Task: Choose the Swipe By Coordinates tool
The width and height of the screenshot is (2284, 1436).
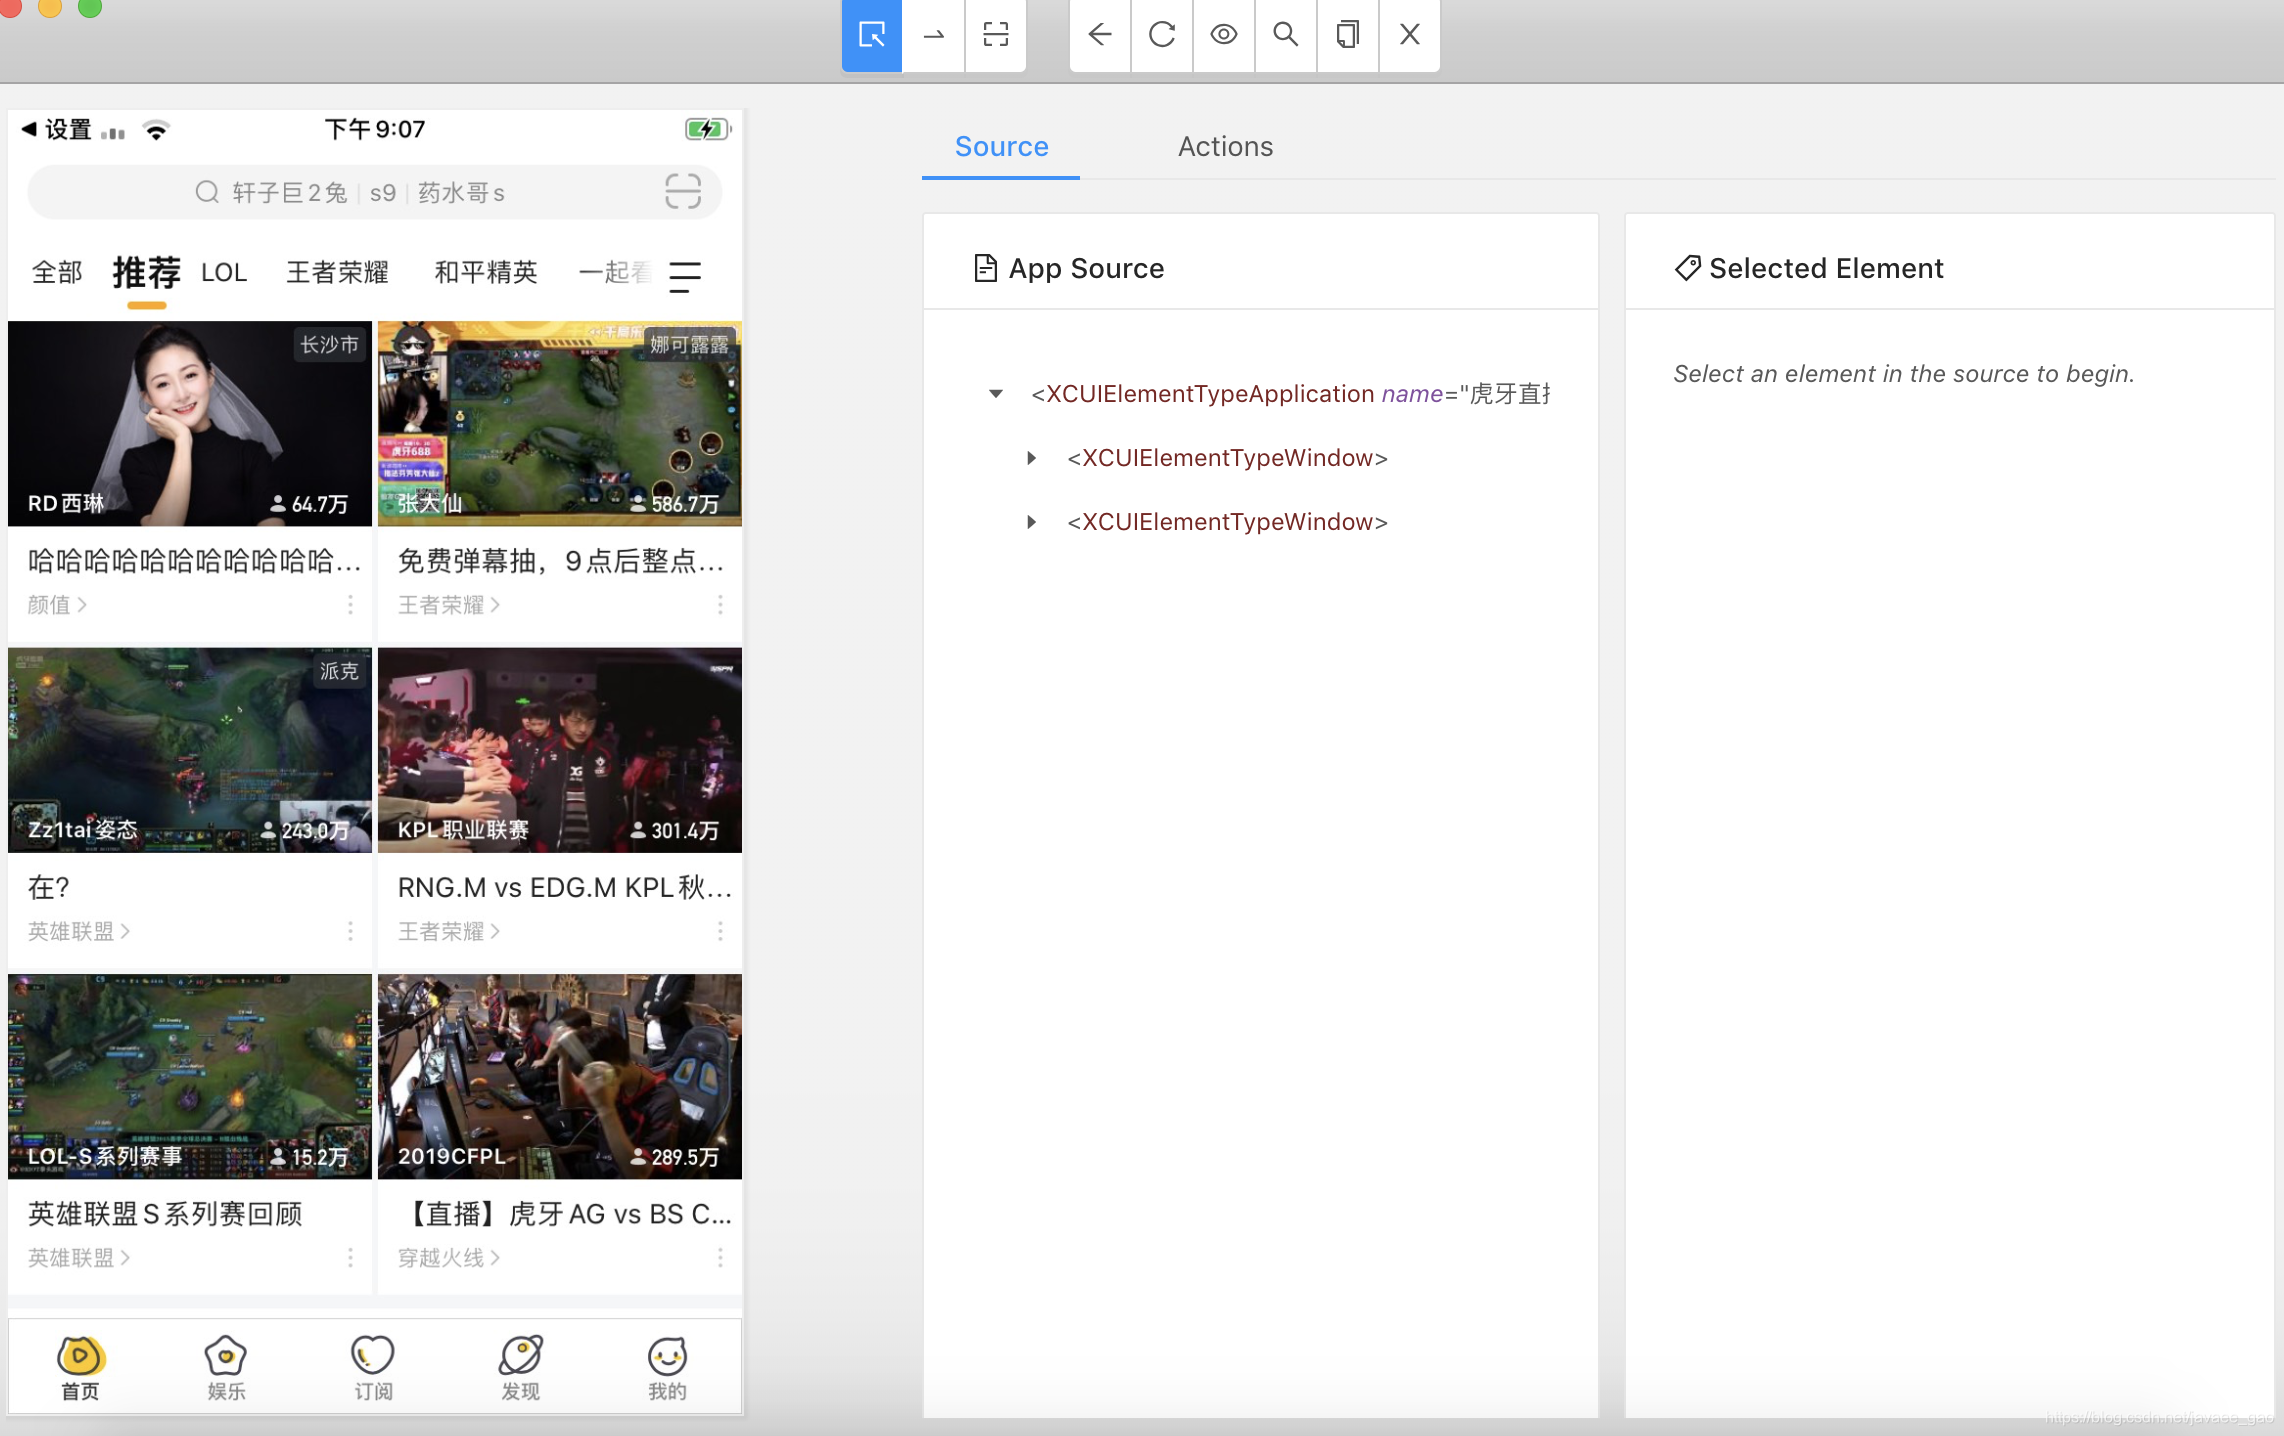Action: [x=933, y=35]
